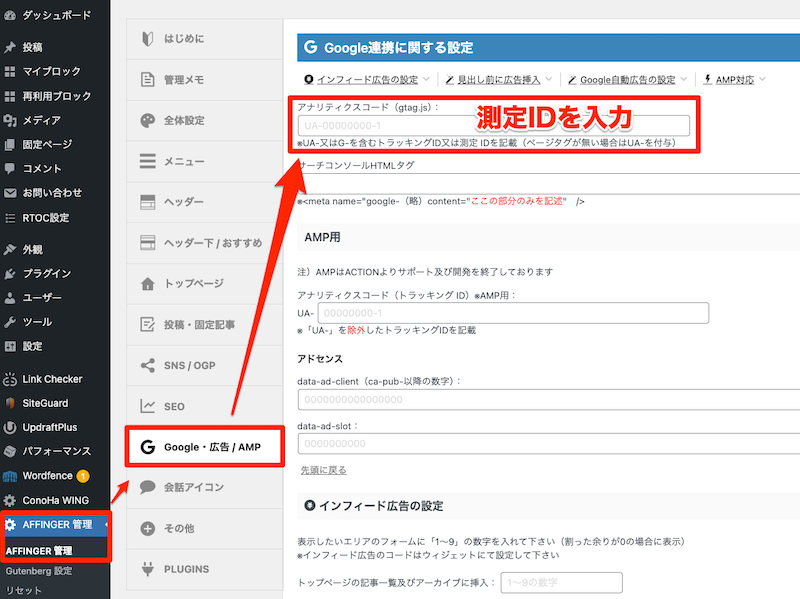
Task: Expand the AMP対応 dropdown link
Action: [x=736, y=79]
